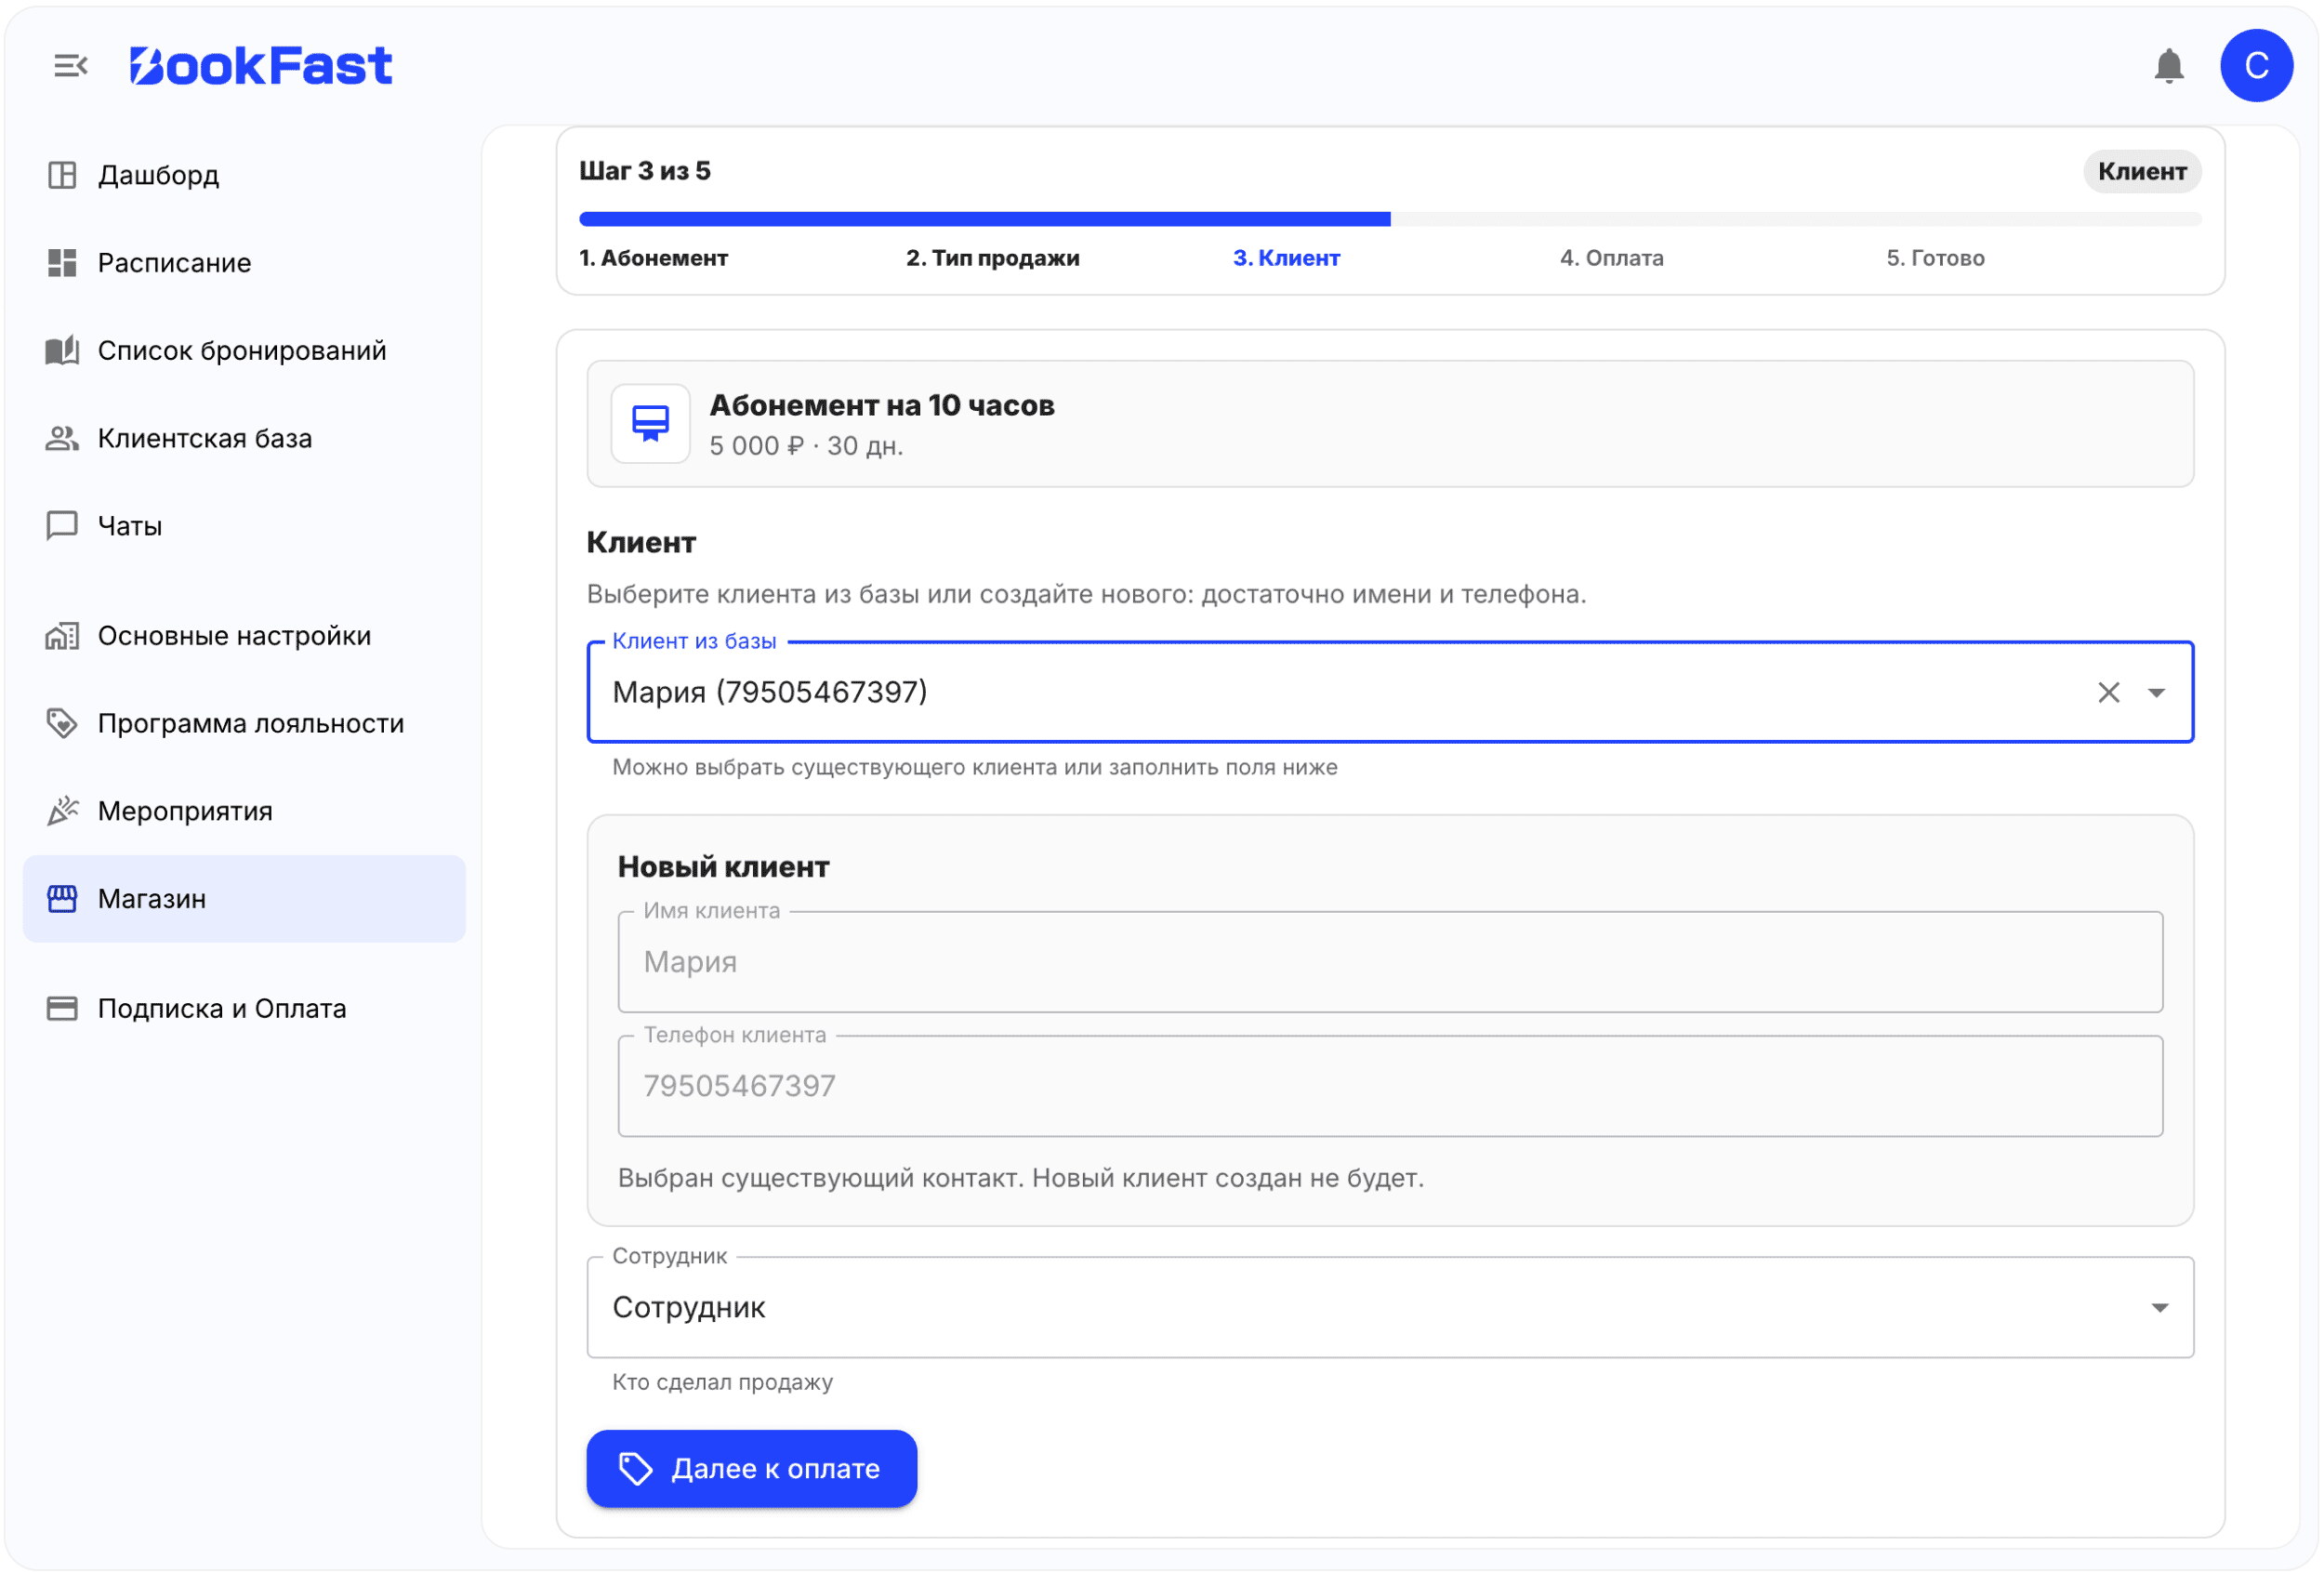Click the Основные настройки building icon
This screenshot has width=2324, height=1572.
tap(62, 636)
